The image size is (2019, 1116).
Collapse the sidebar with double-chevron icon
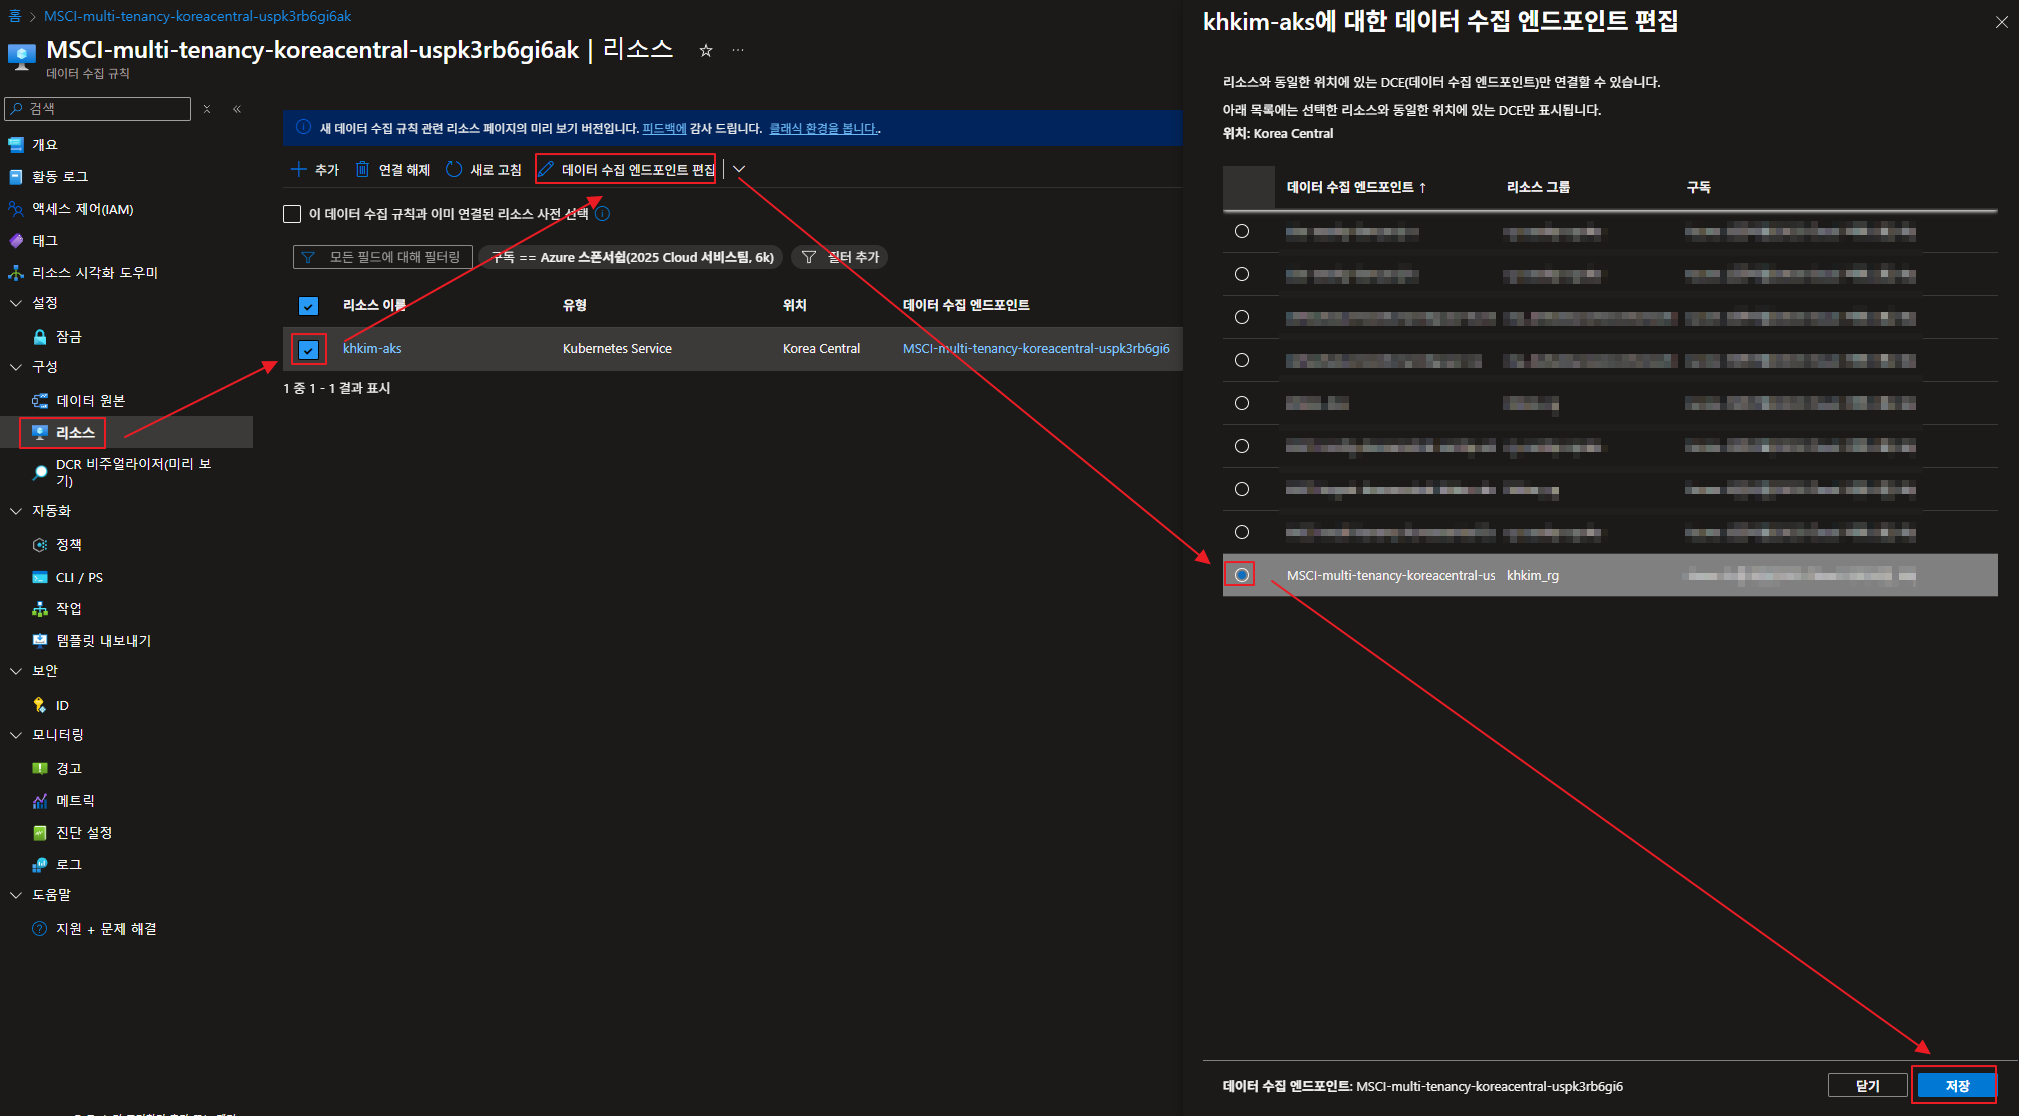[237, 109]
